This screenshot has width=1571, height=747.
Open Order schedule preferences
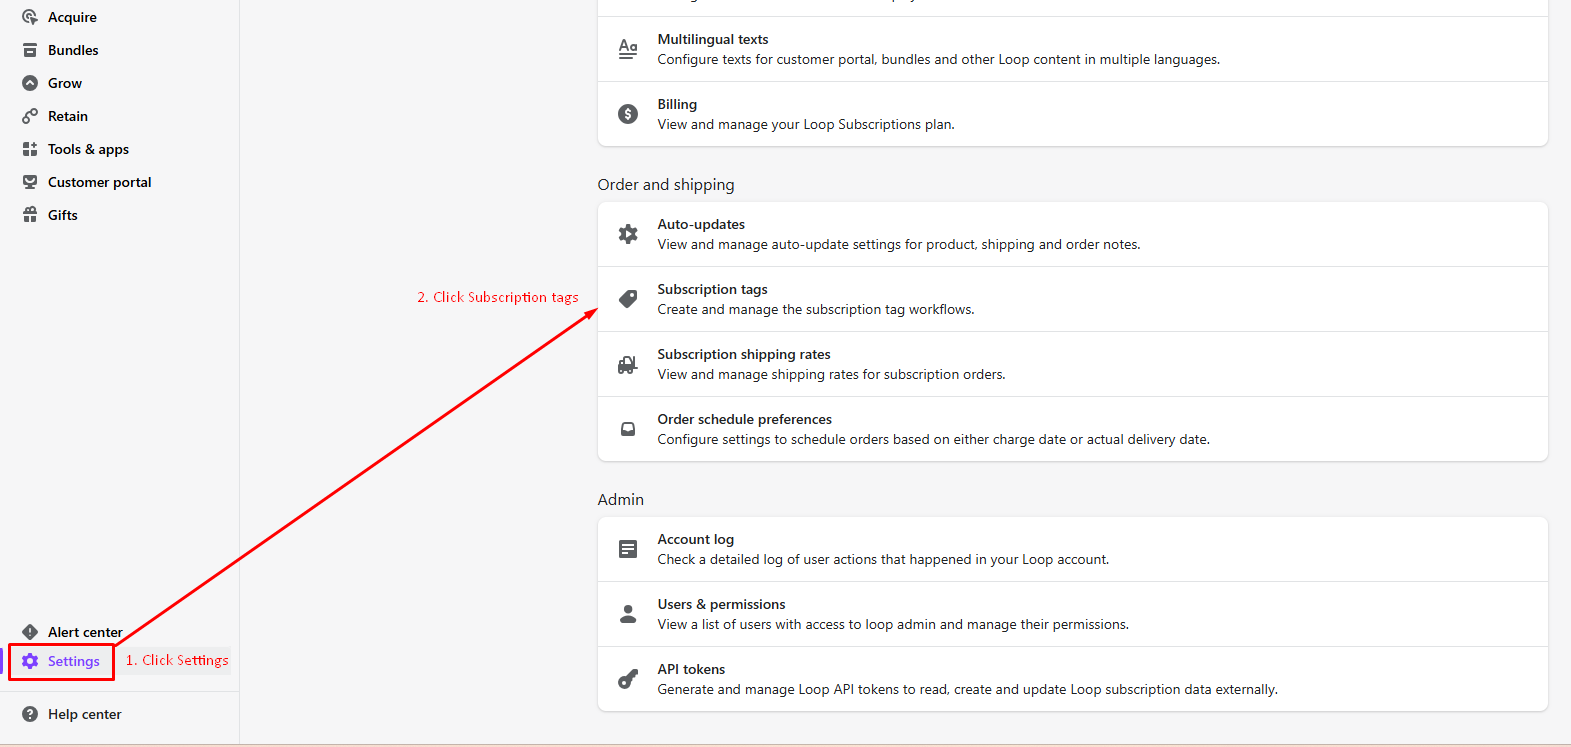tap(744, 420)
